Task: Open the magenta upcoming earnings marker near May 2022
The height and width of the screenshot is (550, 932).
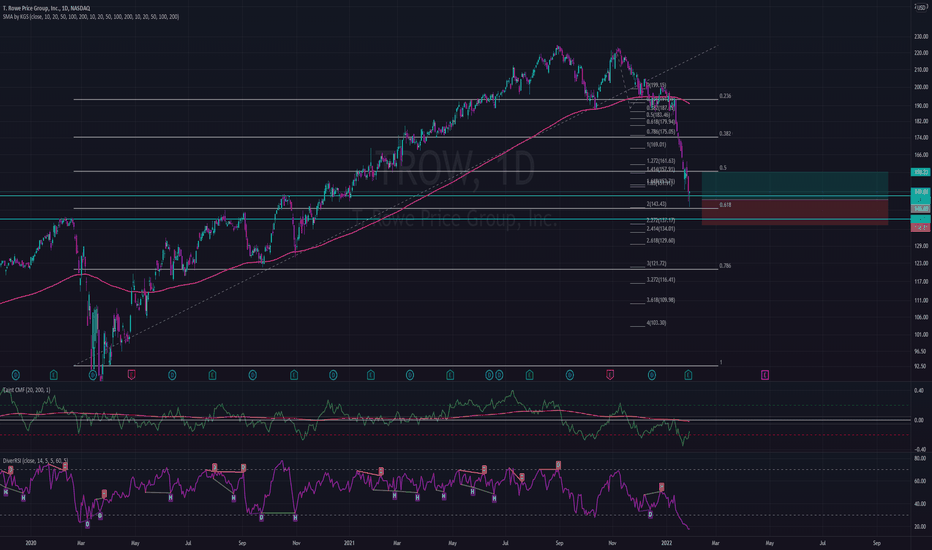Action: pos(765,375)
